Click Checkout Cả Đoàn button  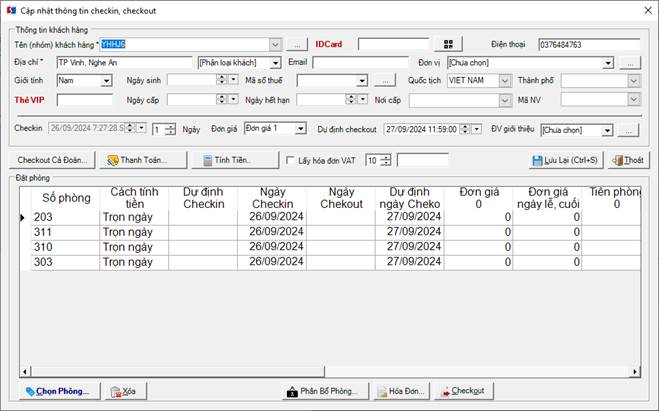(x=52, y=160)
